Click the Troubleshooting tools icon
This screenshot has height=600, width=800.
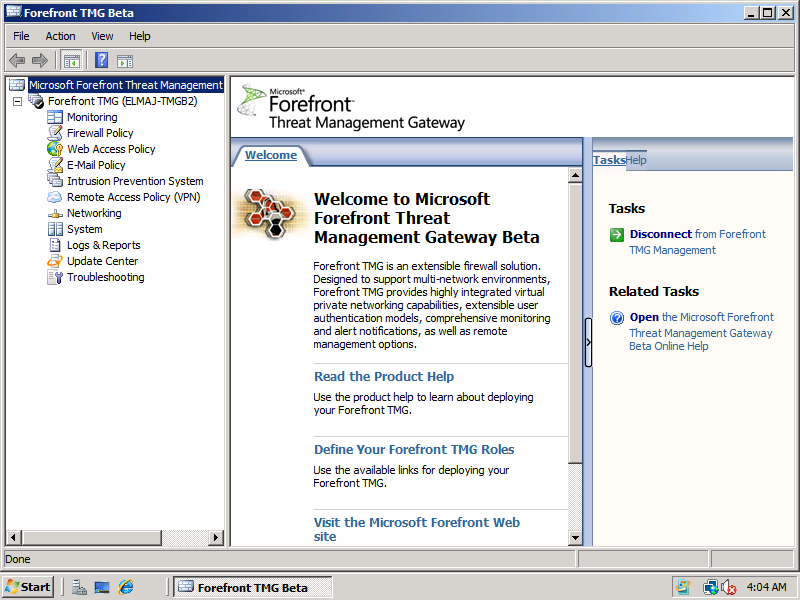pyautogui.click(x=55, y=277)
